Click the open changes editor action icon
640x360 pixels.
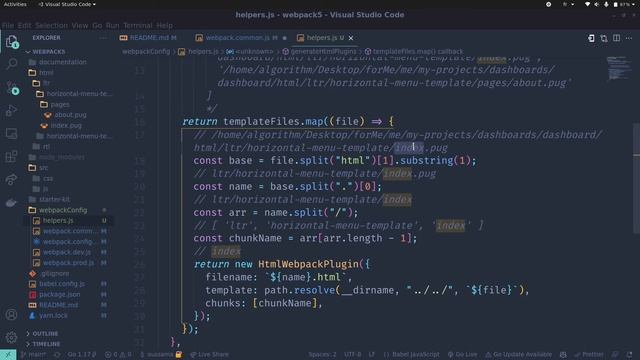click(x=591, y=38)
